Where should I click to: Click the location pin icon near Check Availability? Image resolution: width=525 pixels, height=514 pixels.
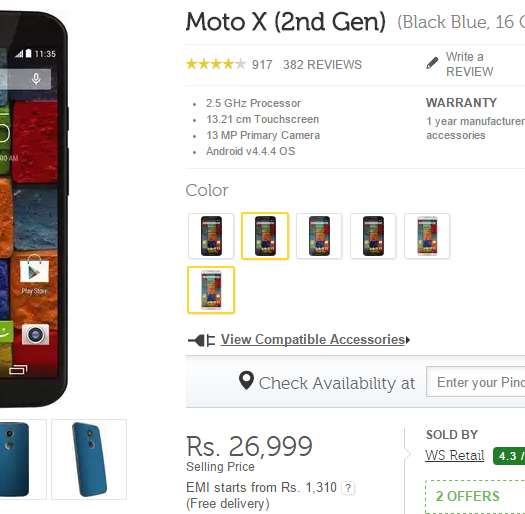246,381
